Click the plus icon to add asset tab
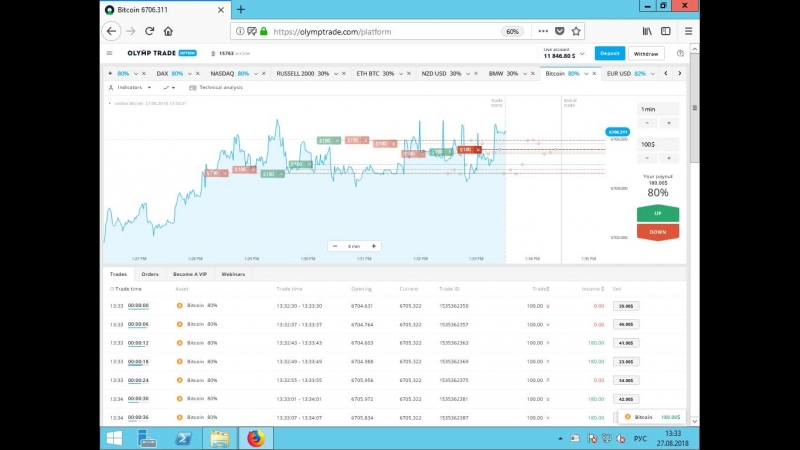The height and width of the screenshot is (450, 800). (x=110, y=73)
